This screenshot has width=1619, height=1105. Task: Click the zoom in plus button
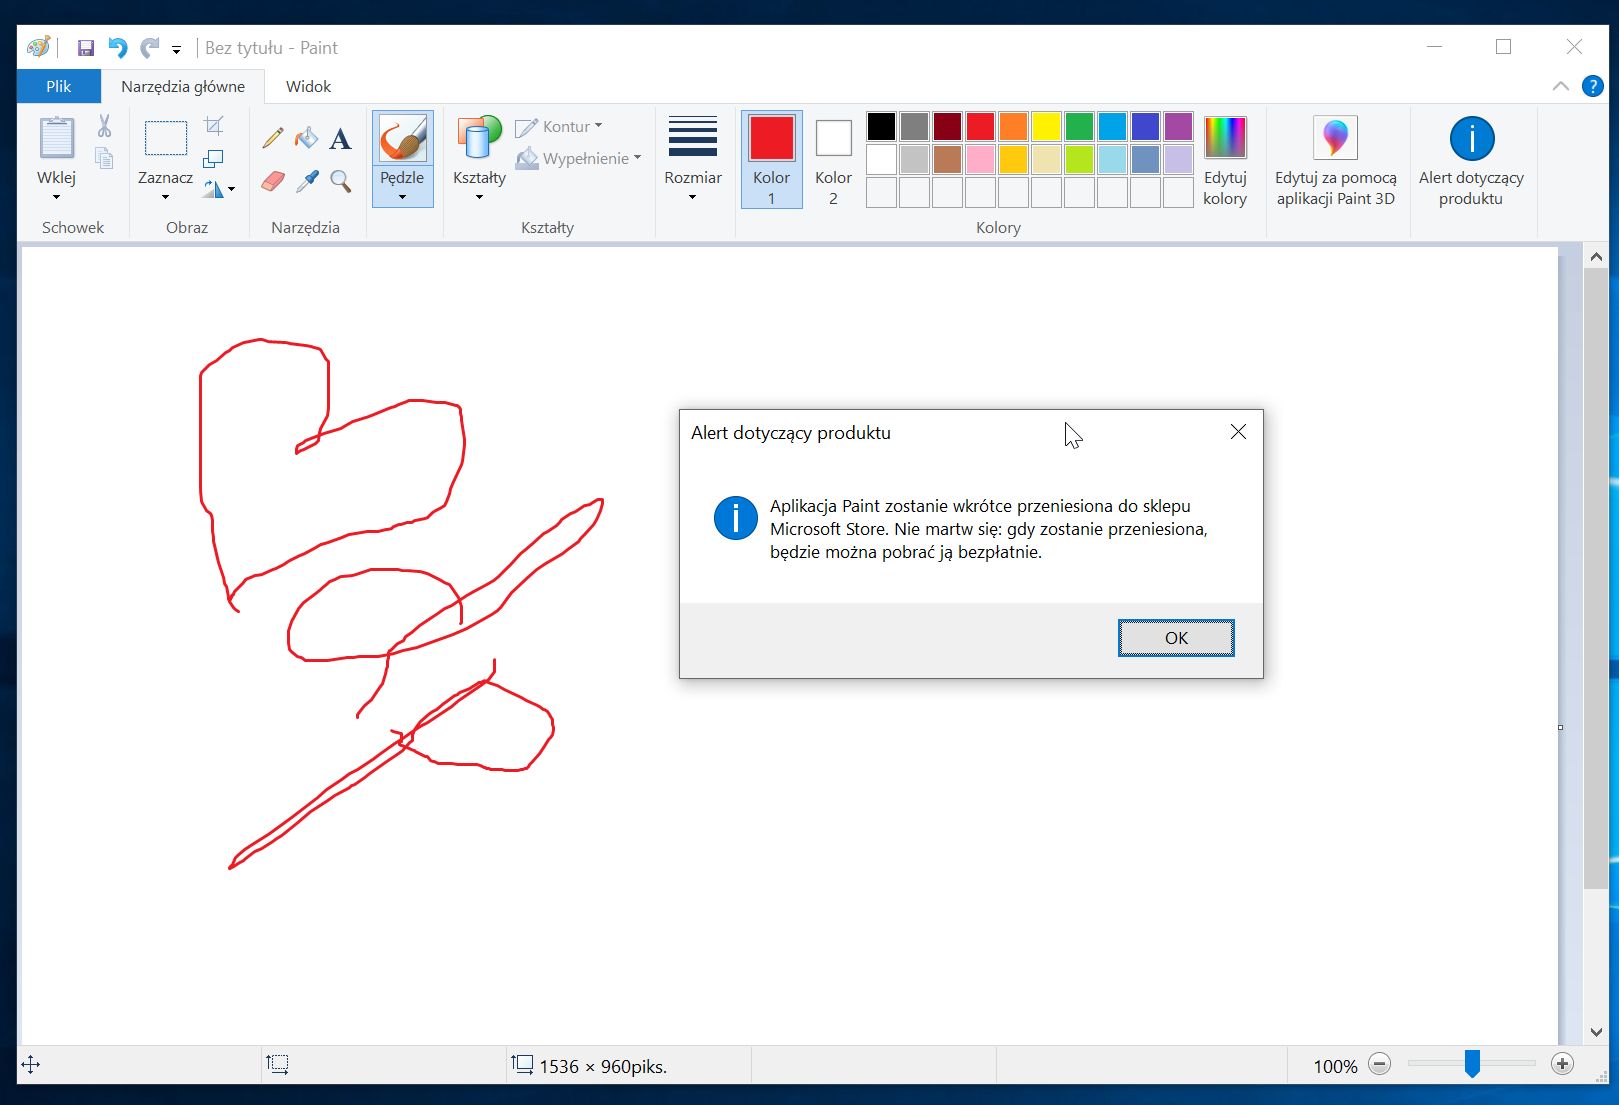pyautogui.click(x=1562, y=1065)
